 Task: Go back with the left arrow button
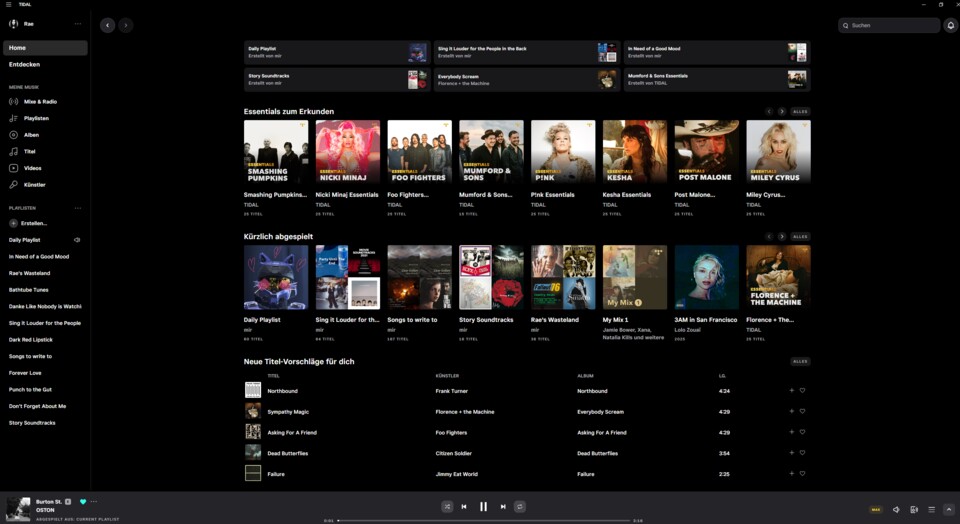point(108,25)
